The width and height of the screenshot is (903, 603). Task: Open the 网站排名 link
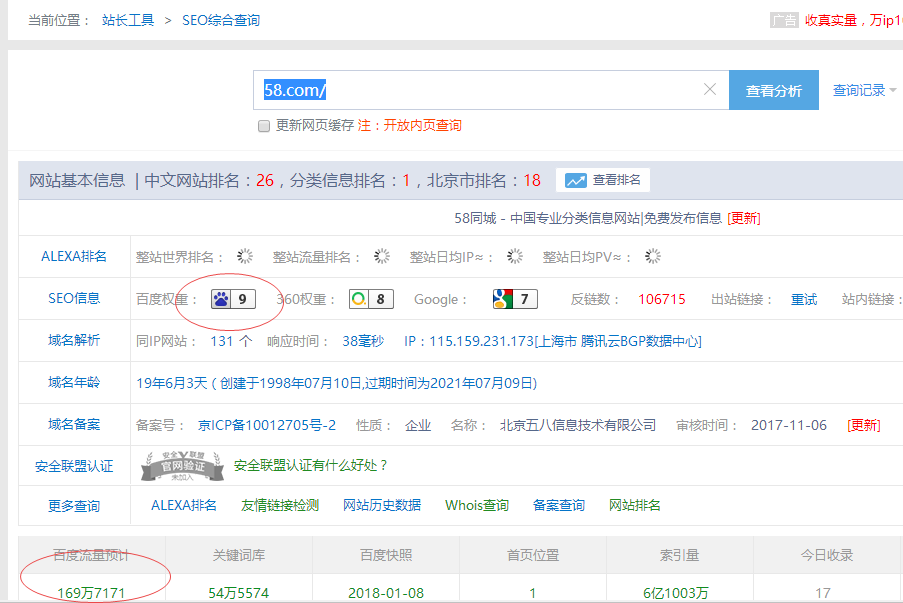[635, 505]
